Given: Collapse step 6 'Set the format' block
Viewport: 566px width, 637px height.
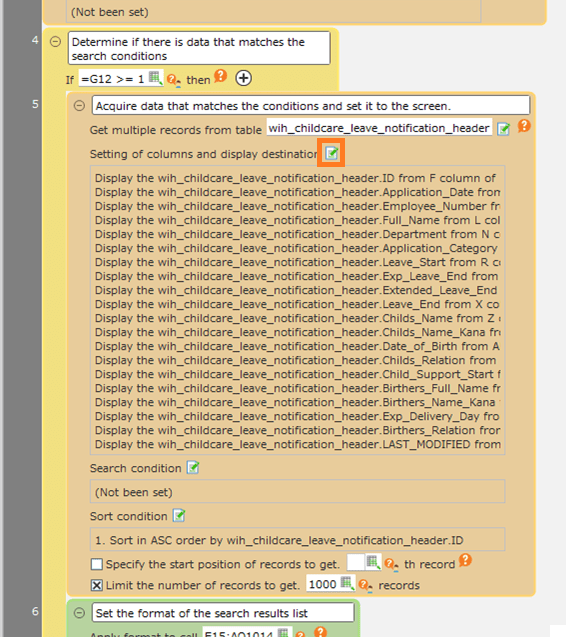Looking at the screenshot, I should point(79,613).
